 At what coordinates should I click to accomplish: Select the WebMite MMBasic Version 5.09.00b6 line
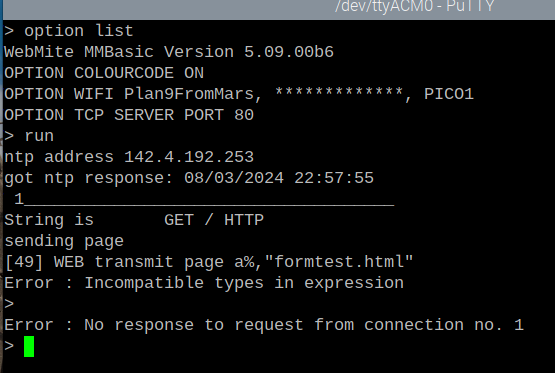pos(169,52)
